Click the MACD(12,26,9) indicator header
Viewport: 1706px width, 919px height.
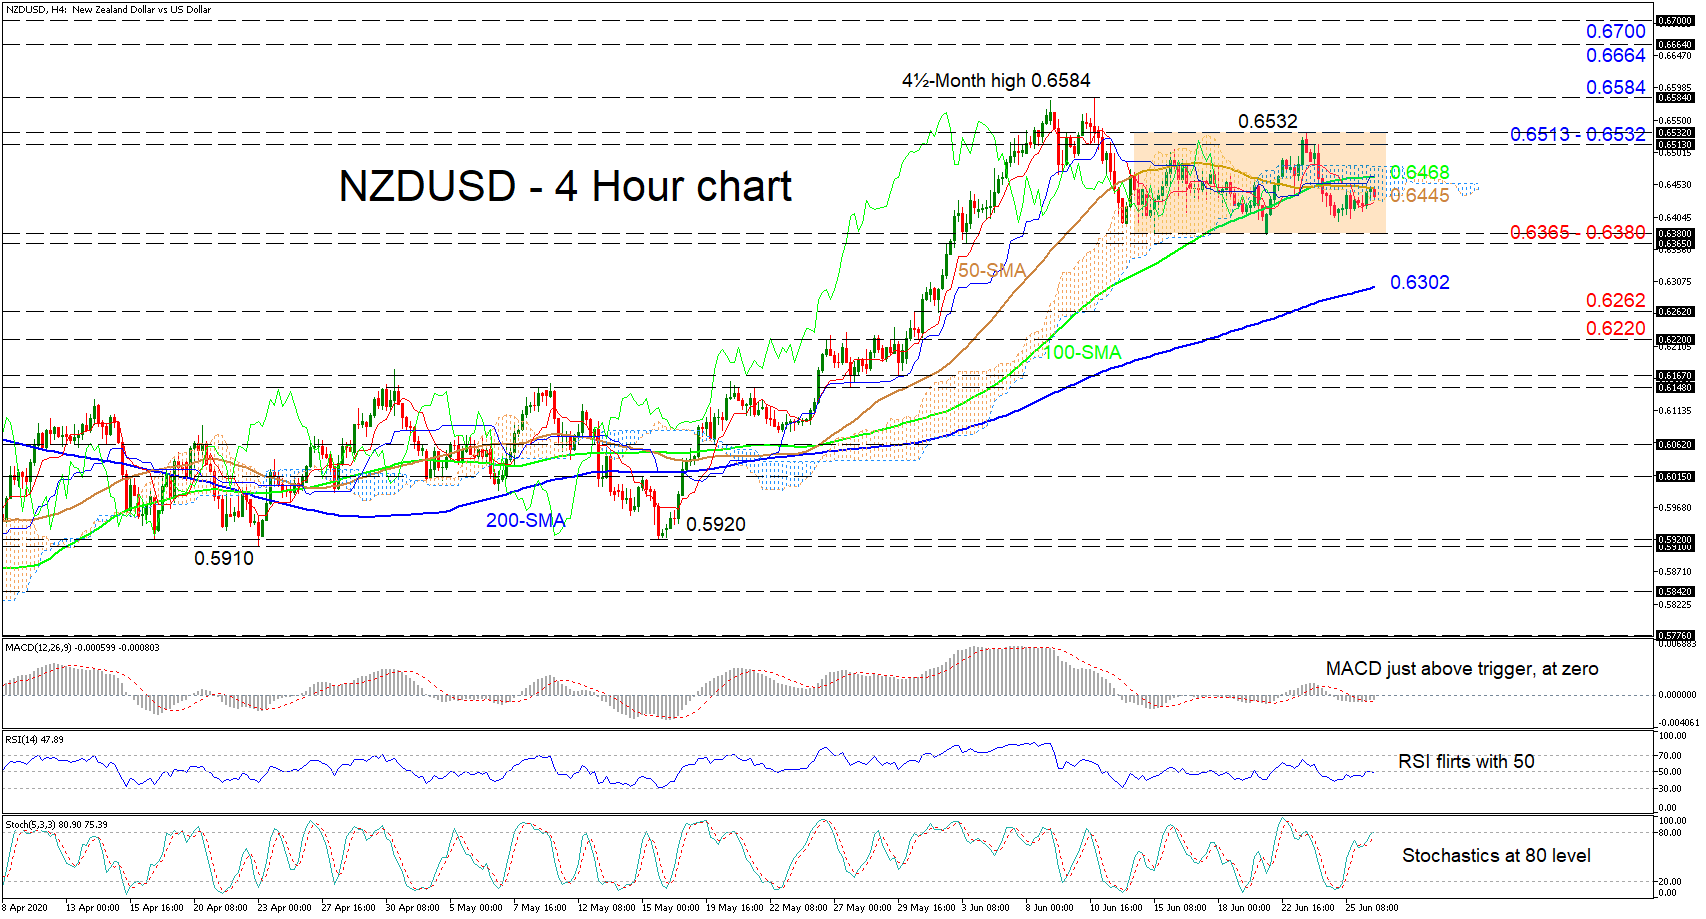[x=82, y=647]
